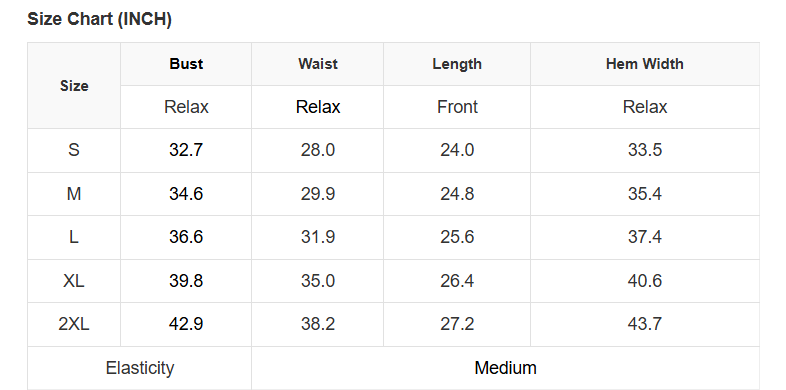Click the bust value 32.7

[186, 150]
